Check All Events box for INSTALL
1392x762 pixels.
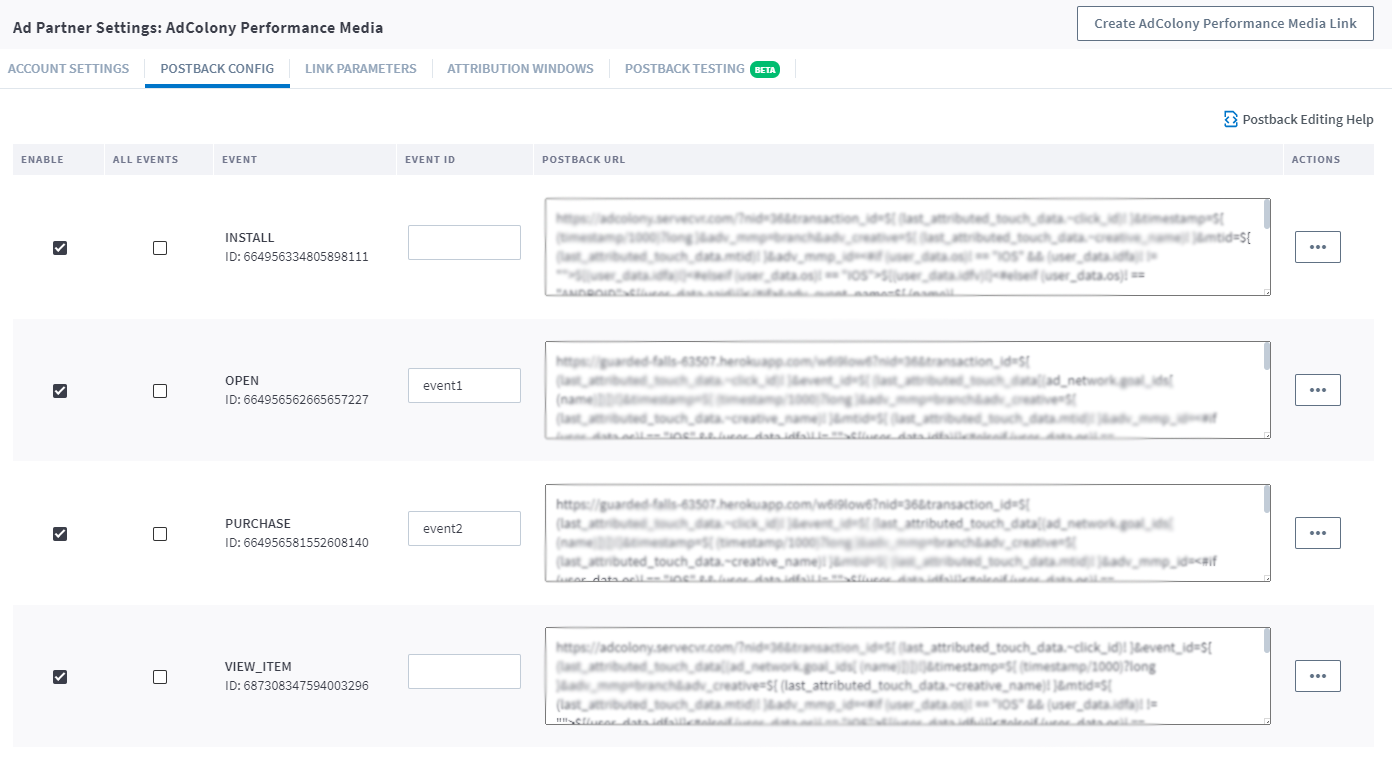click(x=160, y=248)
